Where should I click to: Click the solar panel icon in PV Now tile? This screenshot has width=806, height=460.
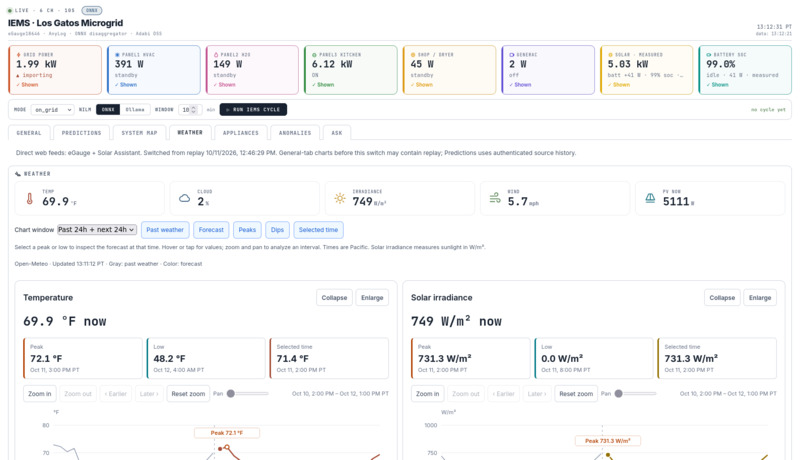[x=650, y=198]
